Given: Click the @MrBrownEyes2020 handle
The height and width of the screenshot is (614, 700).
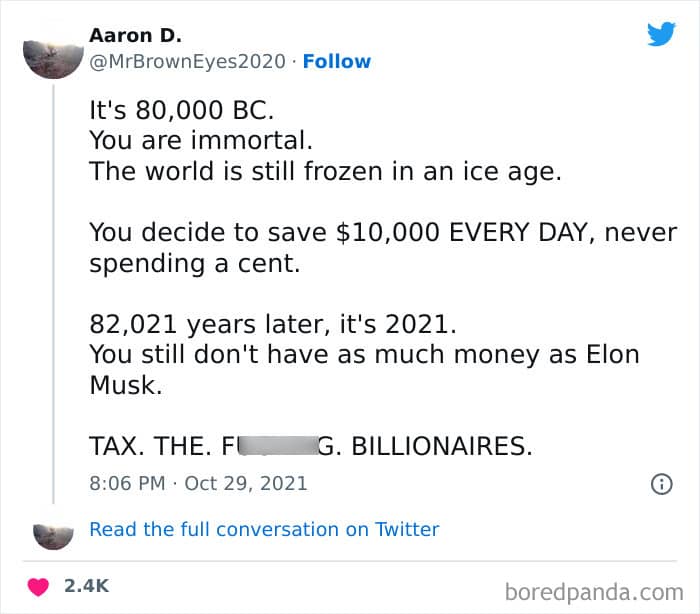Looking at the screenshot, I should 188,61.
